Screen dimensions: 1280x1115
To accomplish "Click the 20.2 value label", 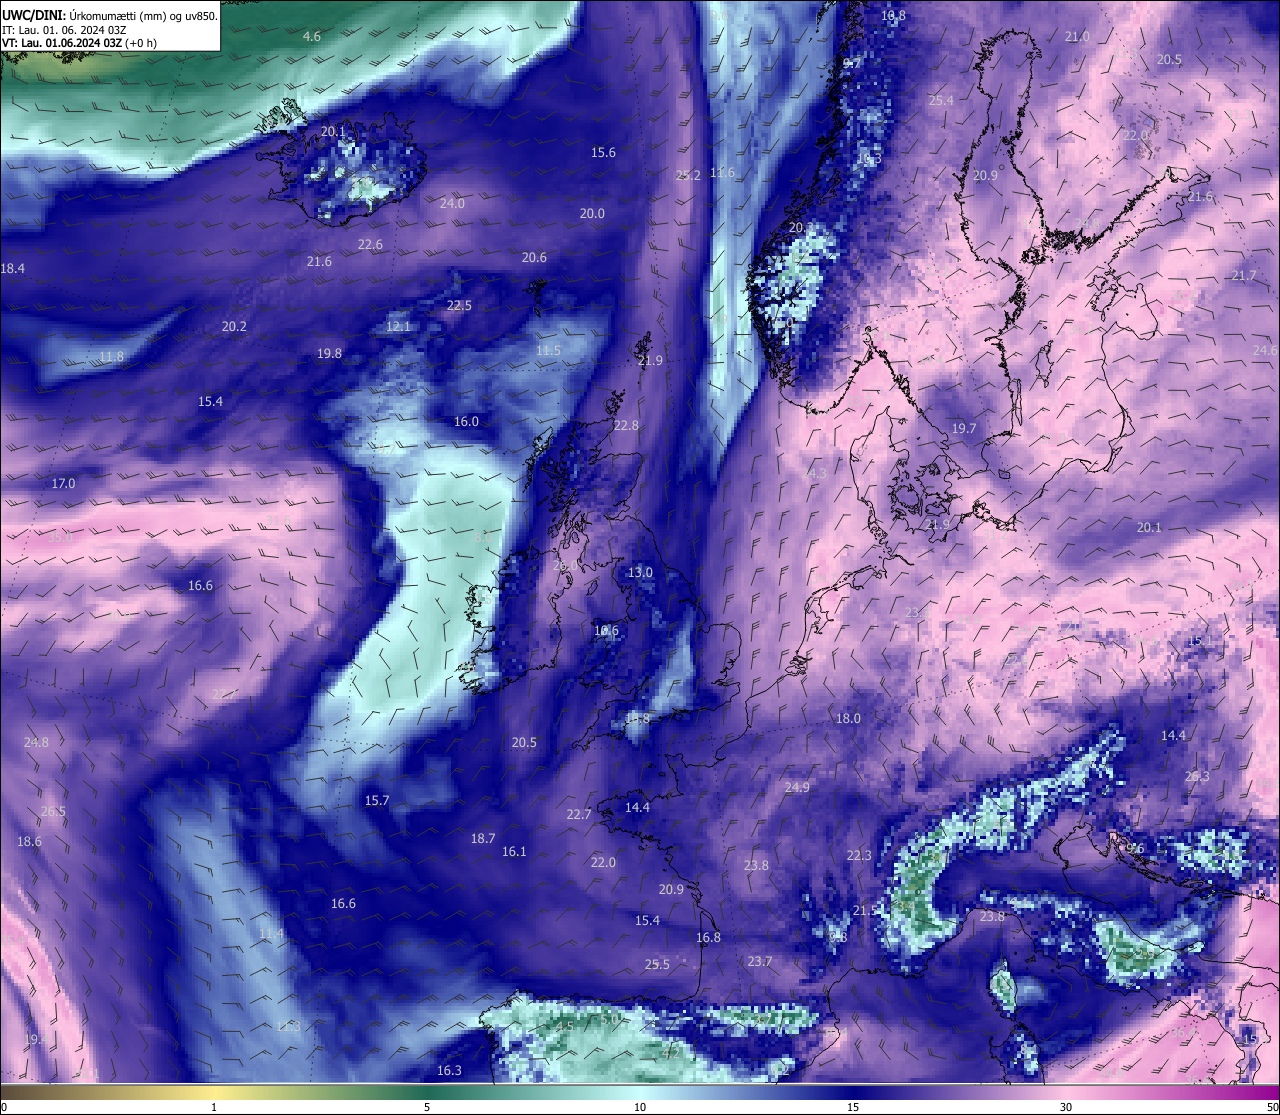I will (x=234, y=326).
